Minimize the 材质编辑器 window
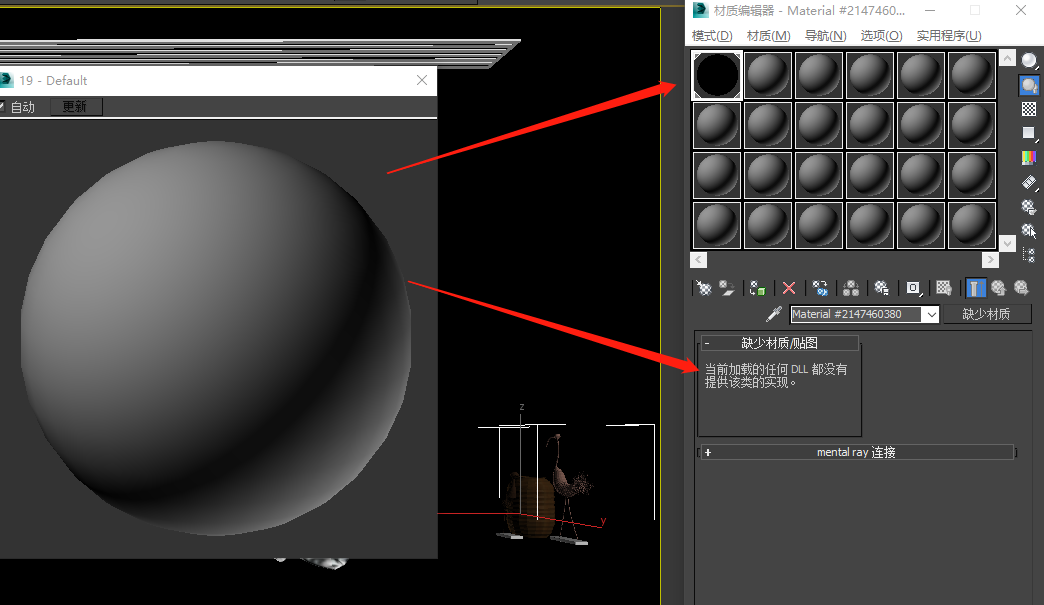Screen dimensions: 1044x605 (930, 11)
